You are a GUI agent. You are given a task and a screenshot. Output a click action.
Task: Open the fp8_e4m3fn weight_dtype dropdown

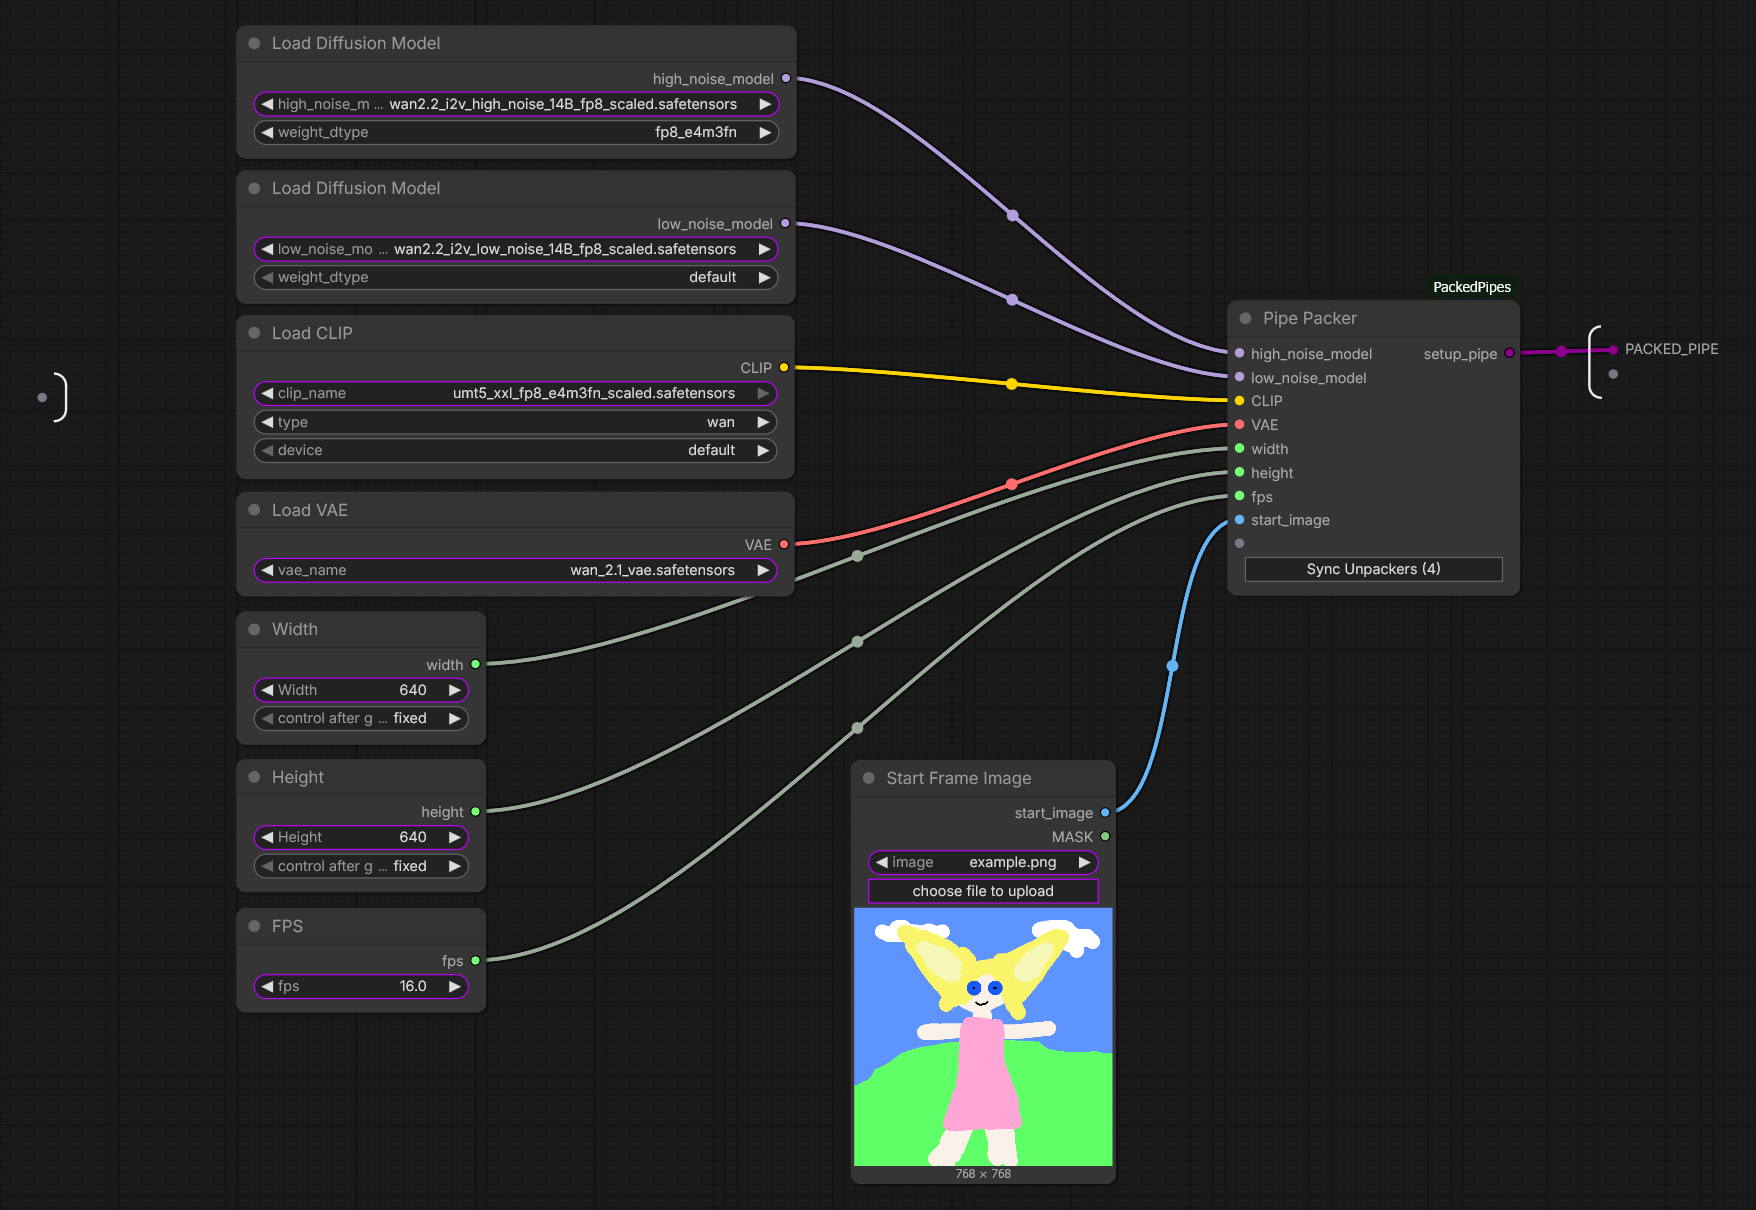click(x=516, y=132)
